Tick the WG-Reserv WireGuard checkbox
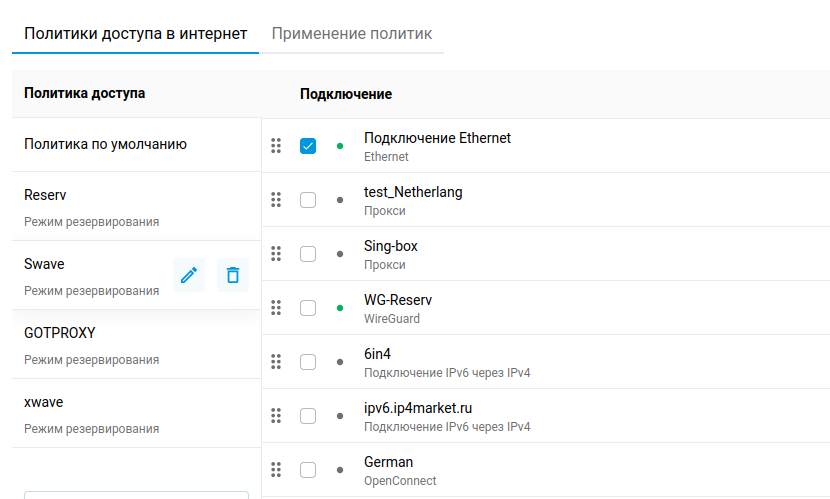The image size is (830, 499). click(x=308, y=308)
